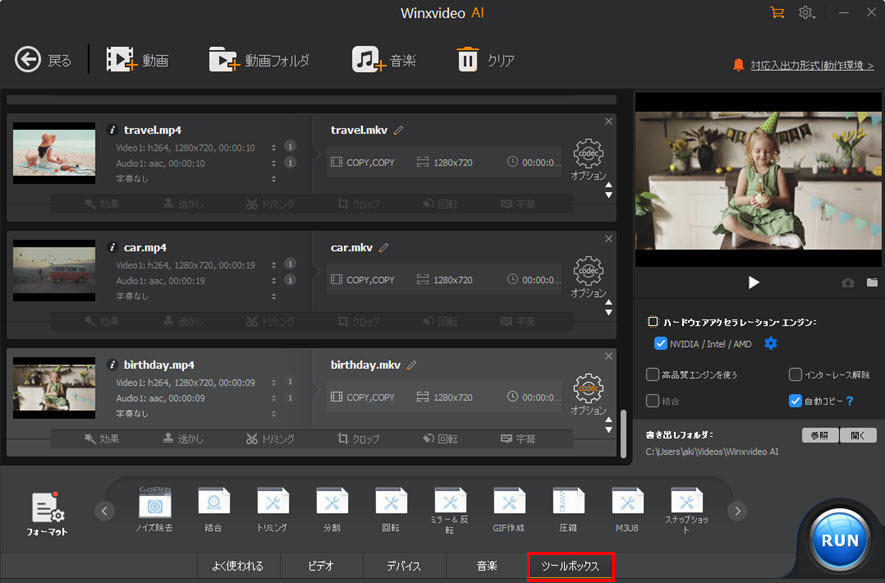Move birthday.mp4 item with up/down arrows
The width and height of the screenshot is (885, 583).
pos(608,424)
